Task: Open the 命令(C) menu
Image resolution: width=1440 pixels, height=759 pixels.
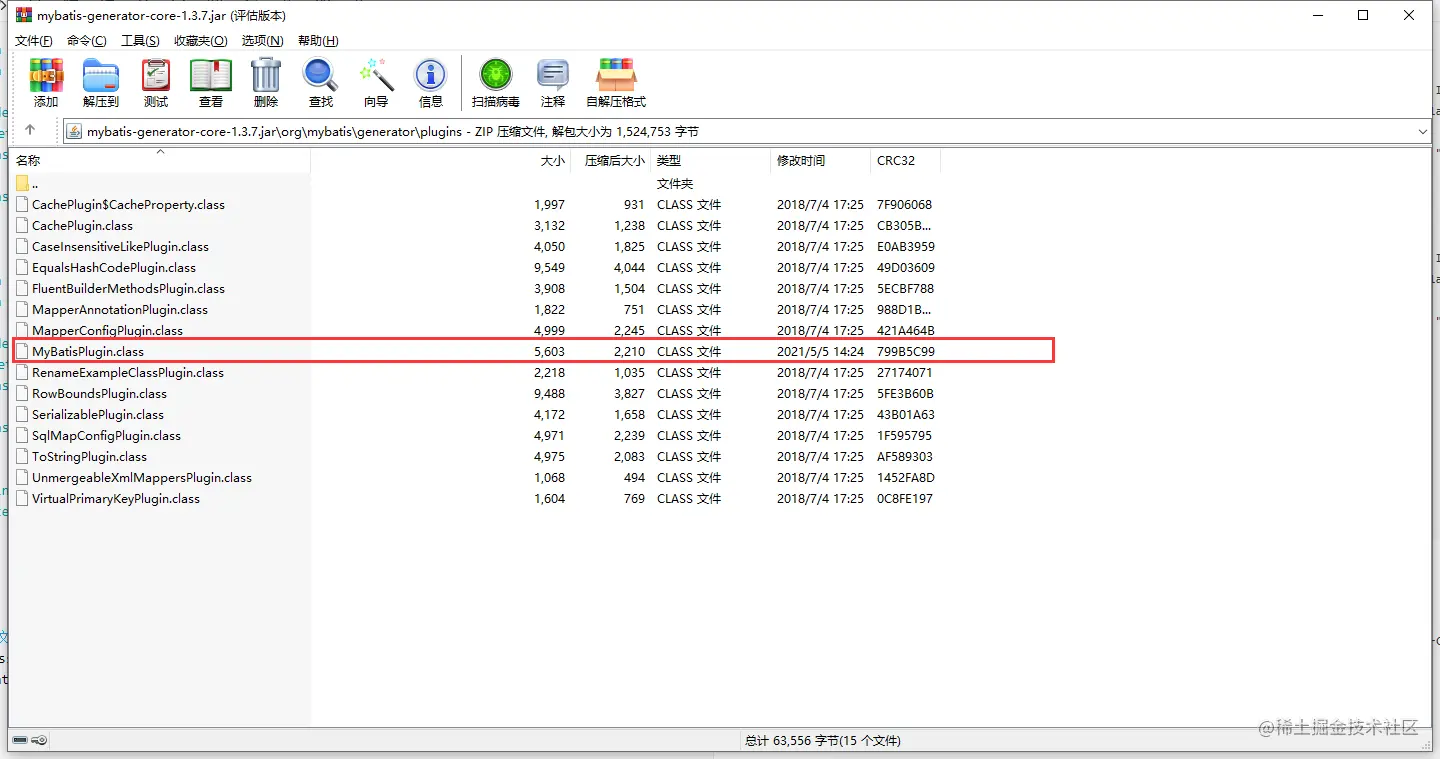Action: tap(87, 41)
